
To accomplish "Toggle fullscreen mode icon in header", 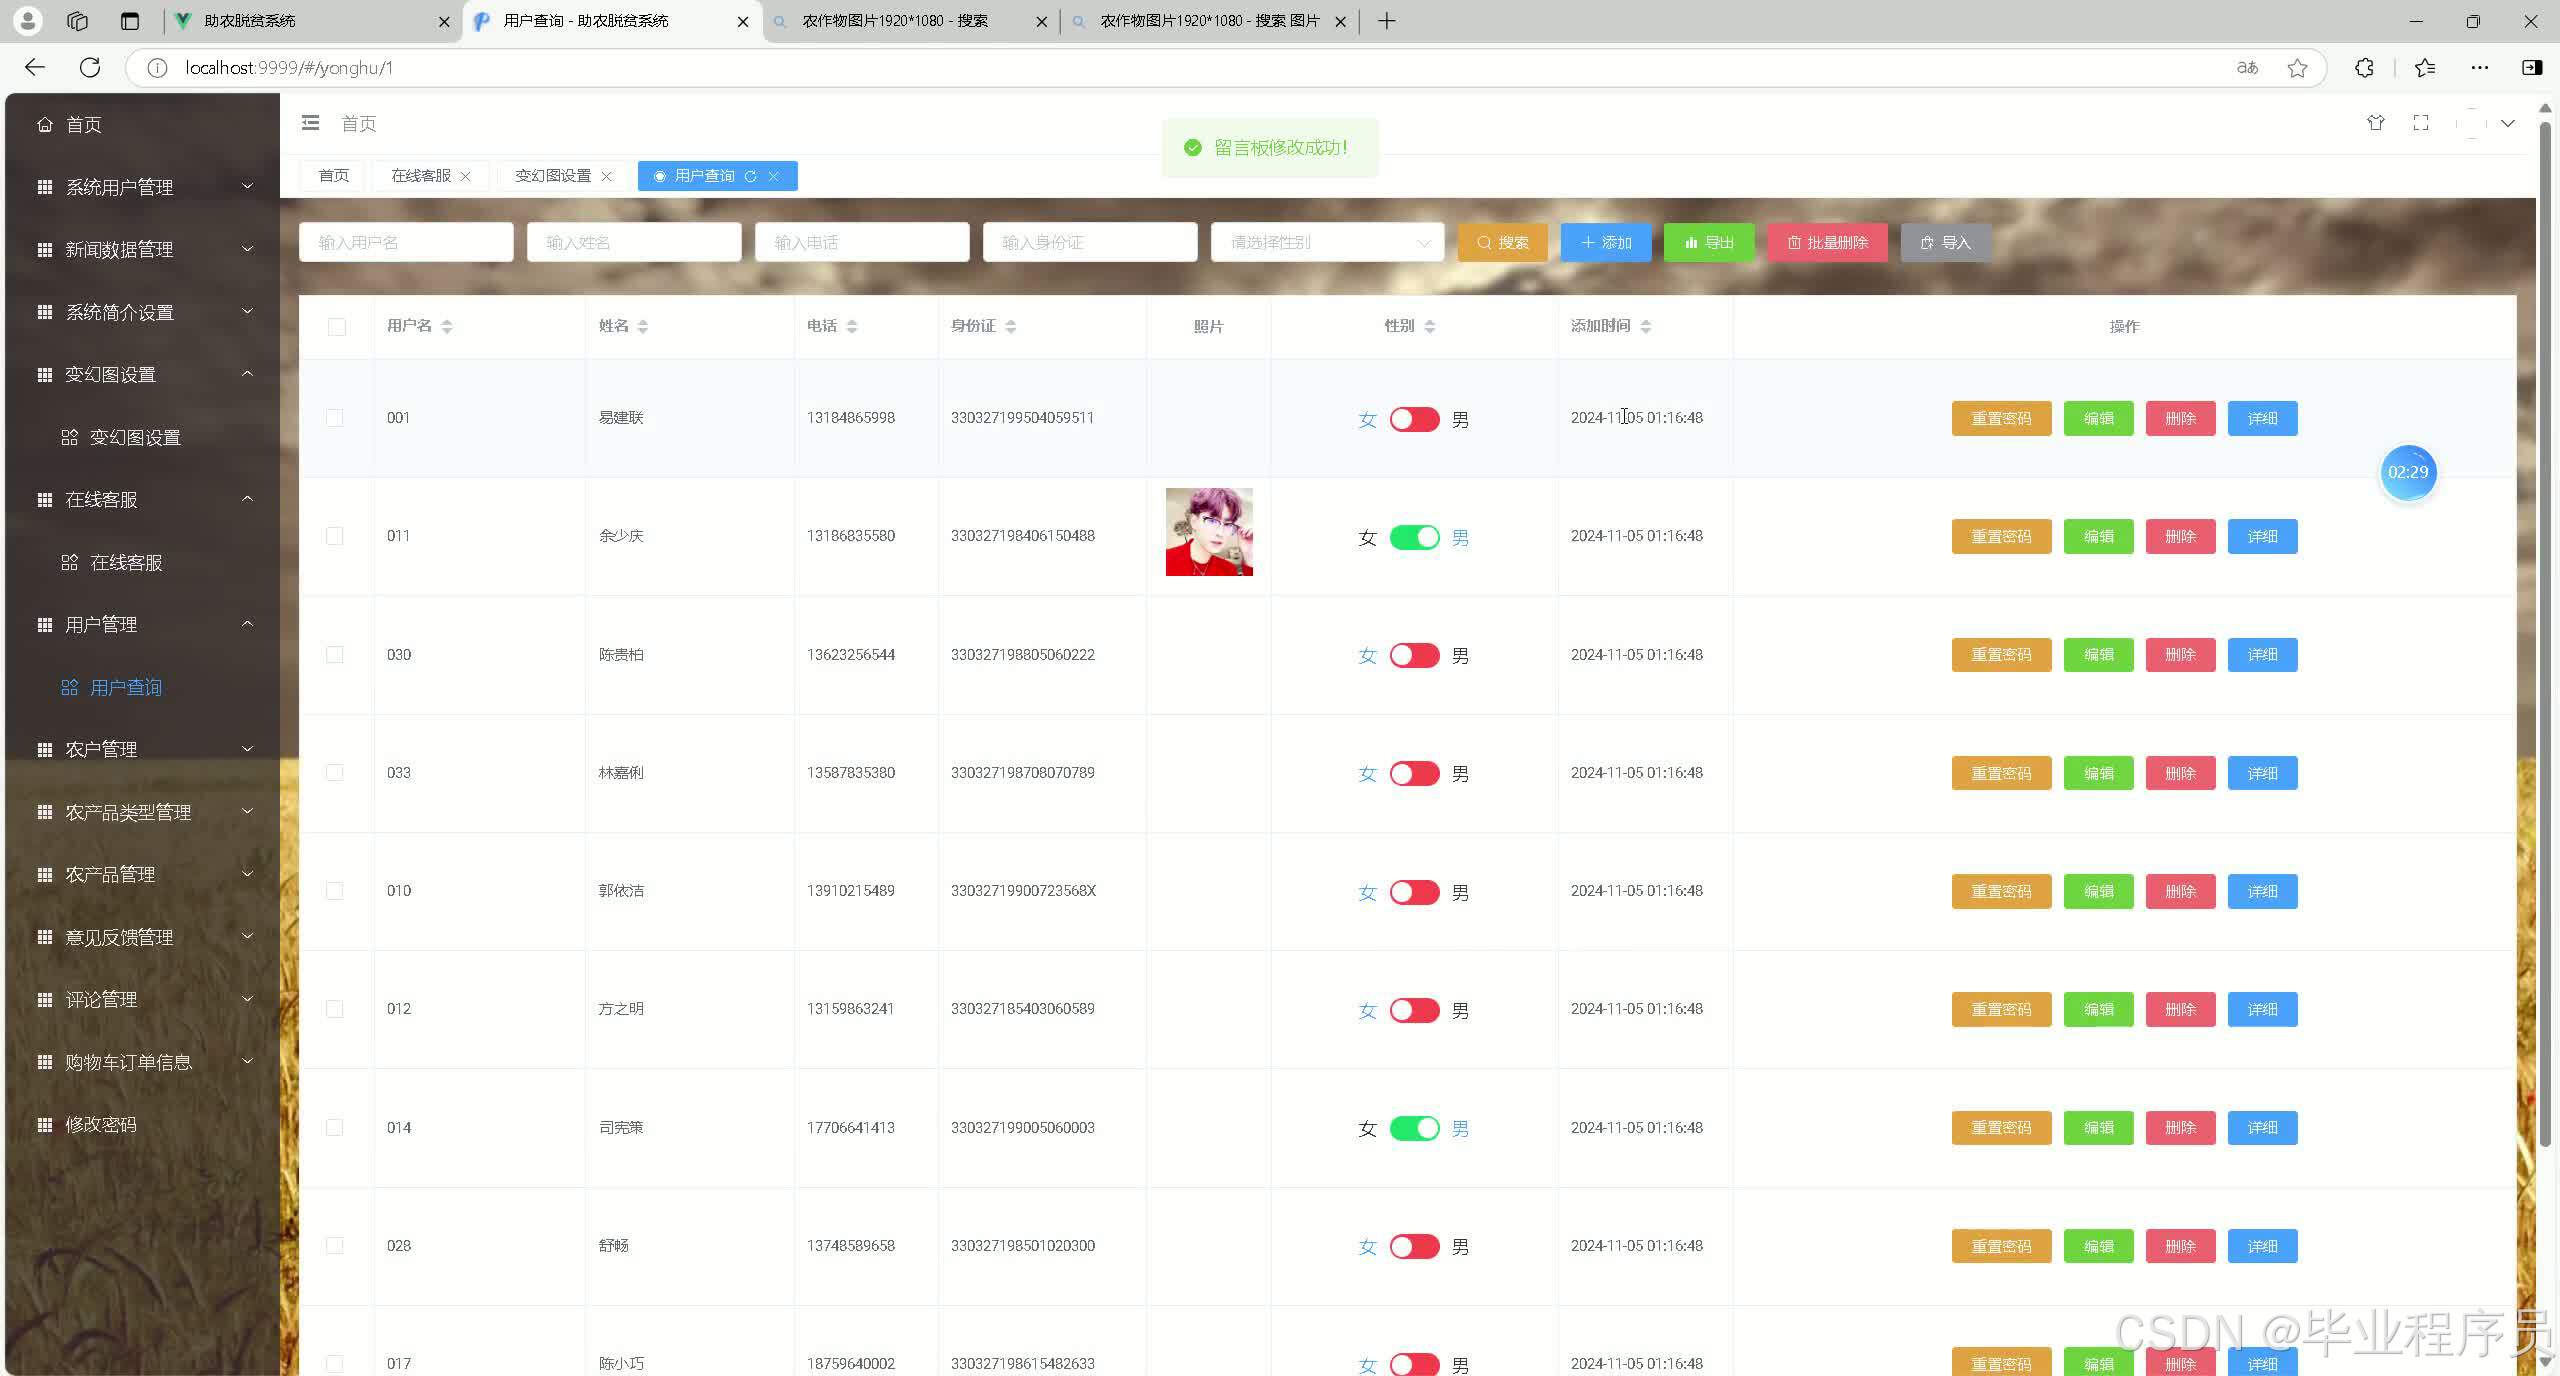I will tap(2421, 123).
